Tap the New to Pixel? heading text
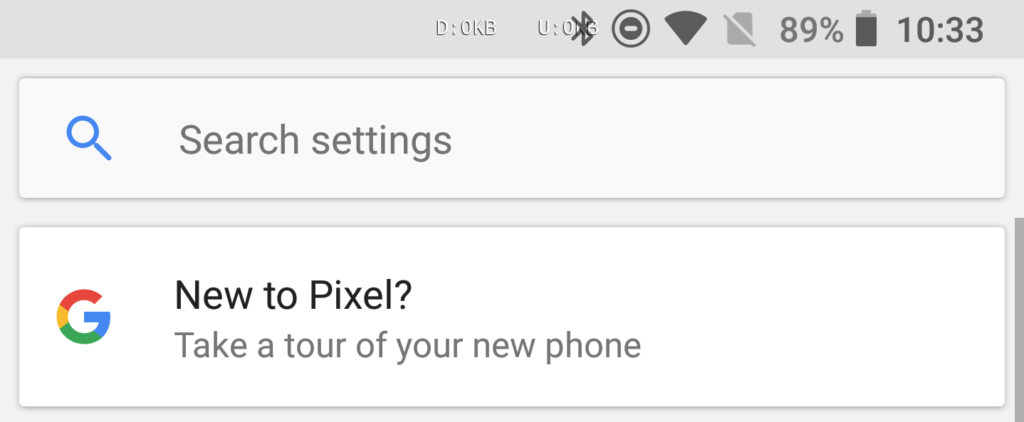The image size is (1024, 422). point(293,295)
